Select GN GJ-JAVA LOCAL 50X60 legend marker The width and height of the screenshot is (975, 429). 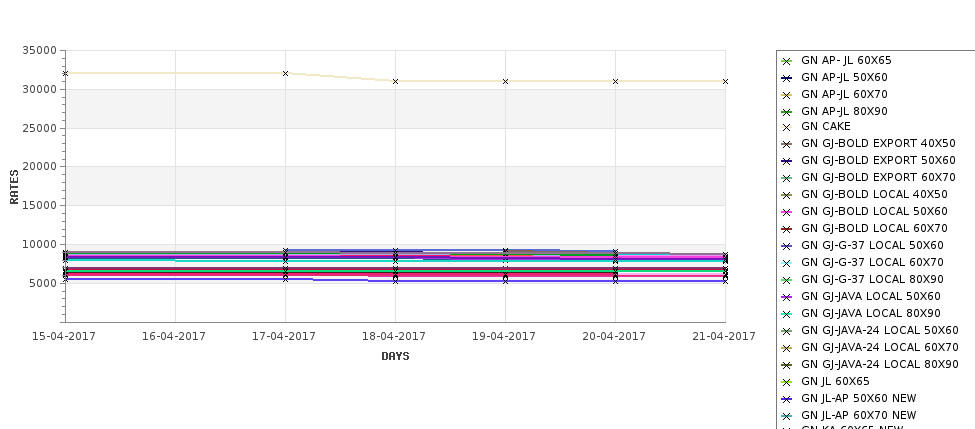pyautogui.click(x=787, y=297)
